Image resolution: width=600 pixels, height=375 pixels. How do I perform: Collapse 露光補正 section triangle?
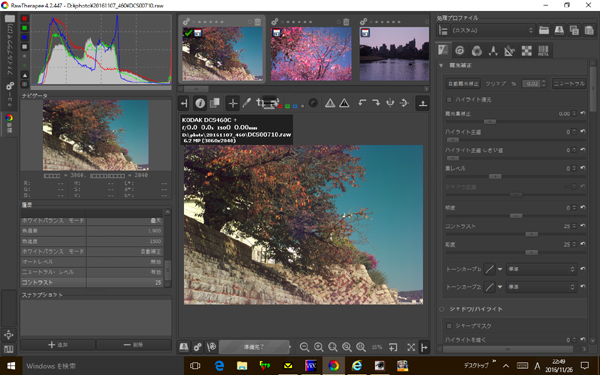[x=441, y=65]
